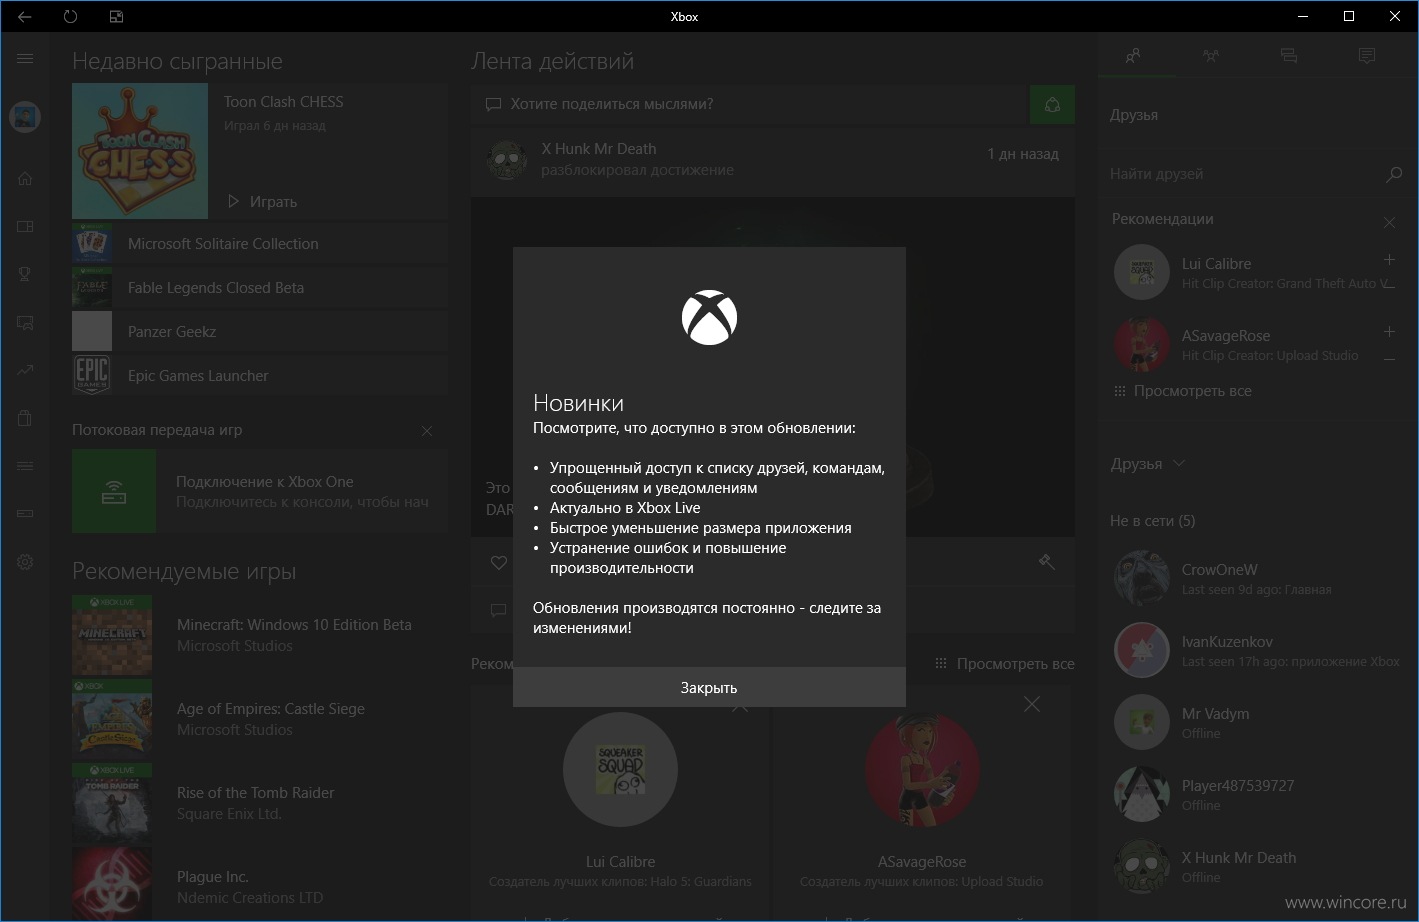Viewport: 1419px width, 922px height.
Task: Dismiss ASavageRose recommendation with the minus icon
Action: click(x=1389, y=359)
